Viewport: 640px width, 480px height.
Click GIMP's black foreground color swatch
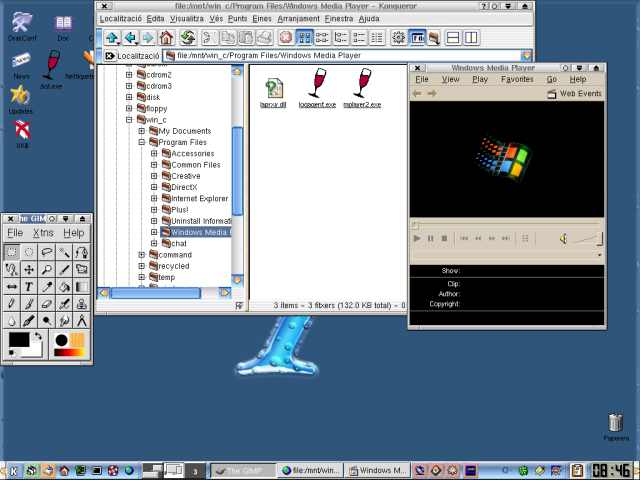tap(19, 340)
